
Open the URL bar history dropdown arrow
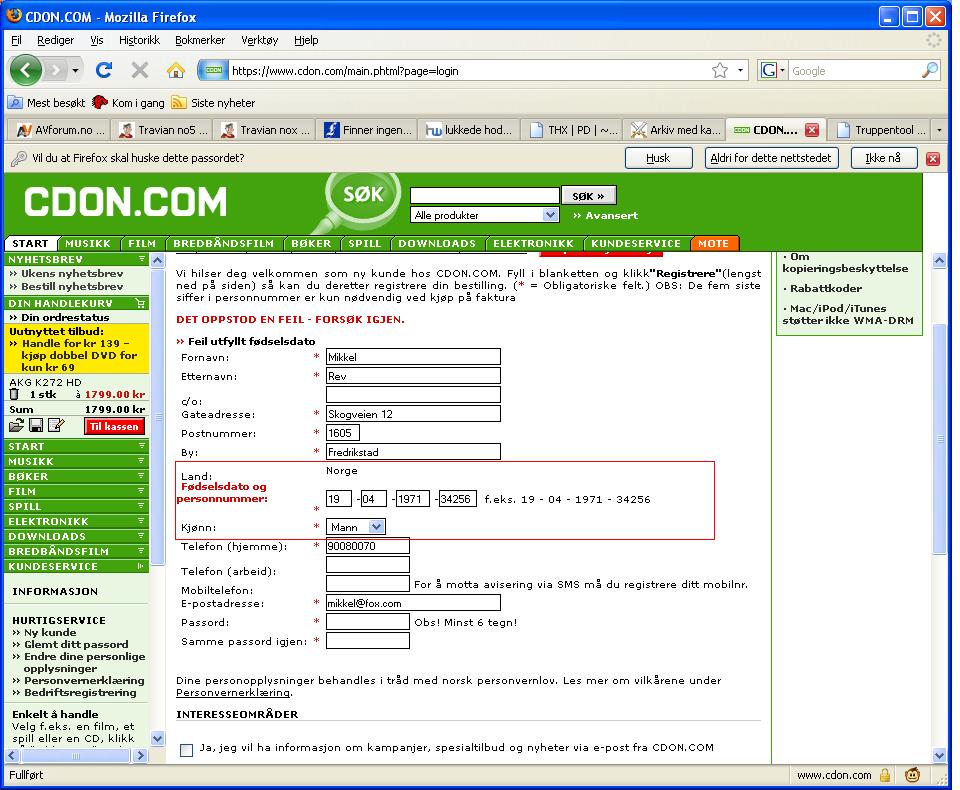pos(741,70)
